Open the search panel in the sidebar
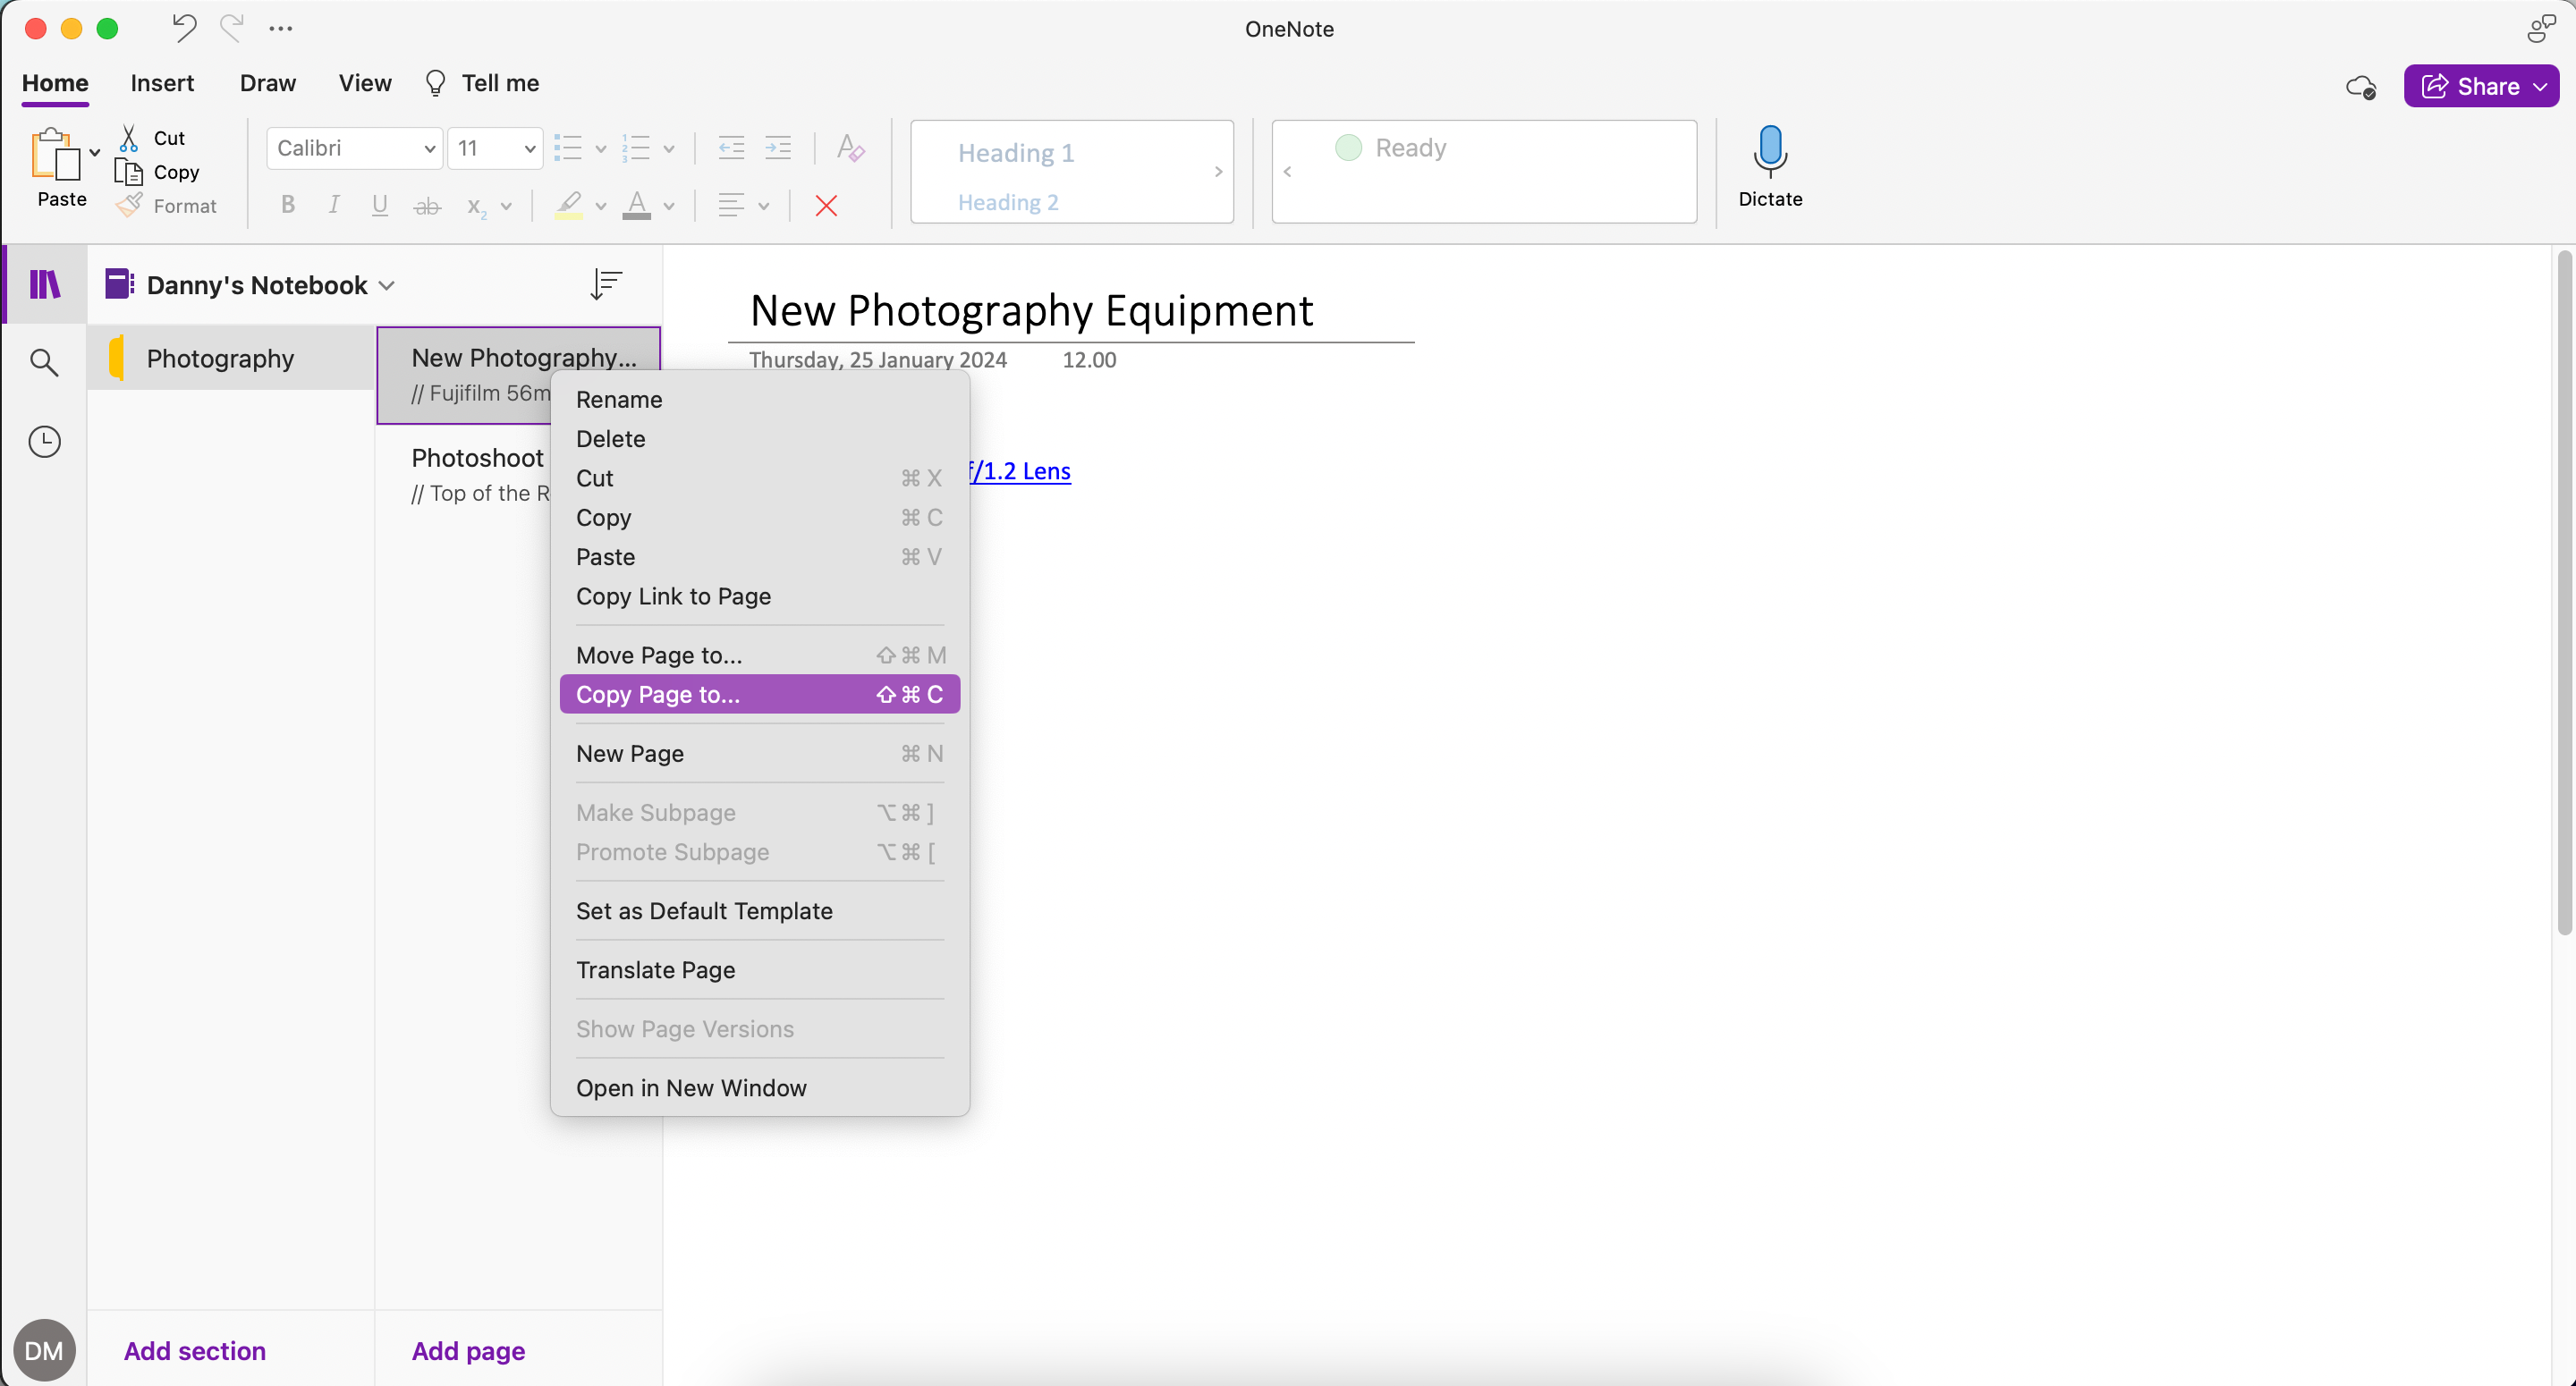Viewport: 2576px width, 1386px height. (x=44, y=362)
